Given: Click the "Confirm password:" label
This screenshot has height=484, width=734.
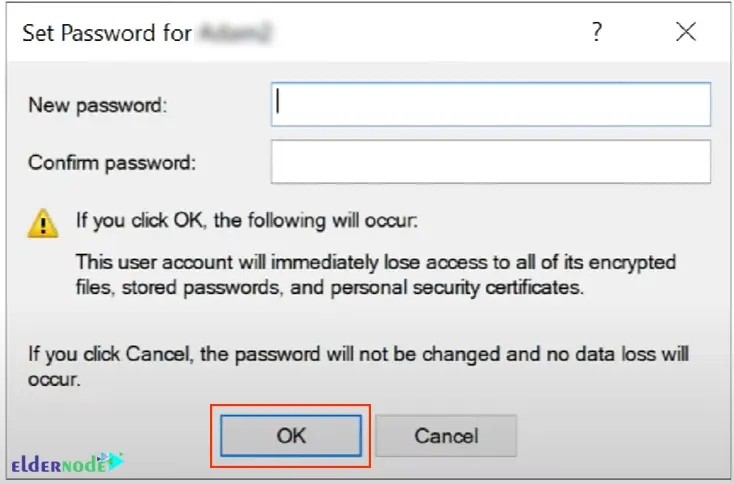Looking at the screenshot, I should click(112, 163).
